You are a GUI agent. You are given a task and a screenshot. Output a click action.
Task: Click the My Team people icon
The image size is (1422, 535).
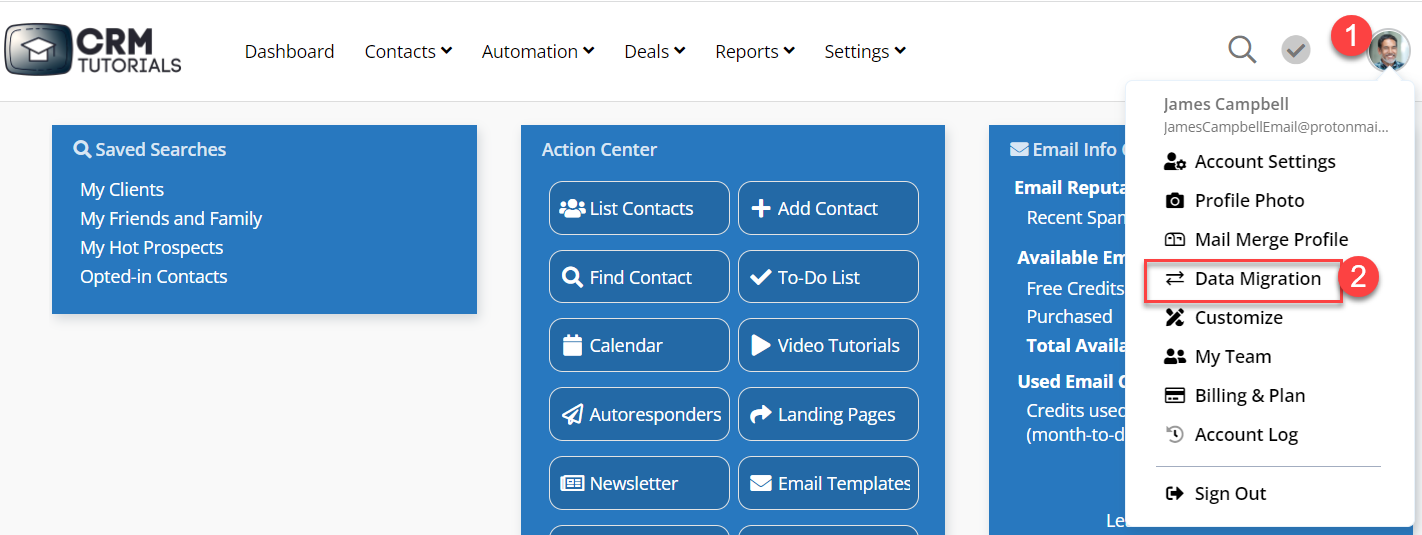[x=1175, y=357]
